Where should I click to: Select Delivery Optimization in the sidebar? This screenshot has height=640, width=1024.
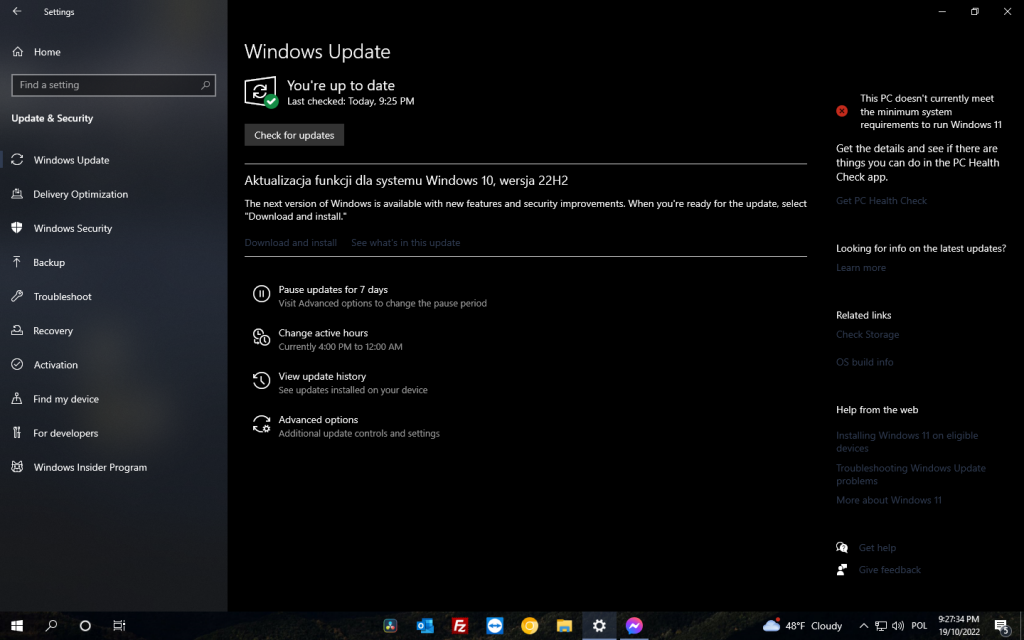tap(82, 194)
